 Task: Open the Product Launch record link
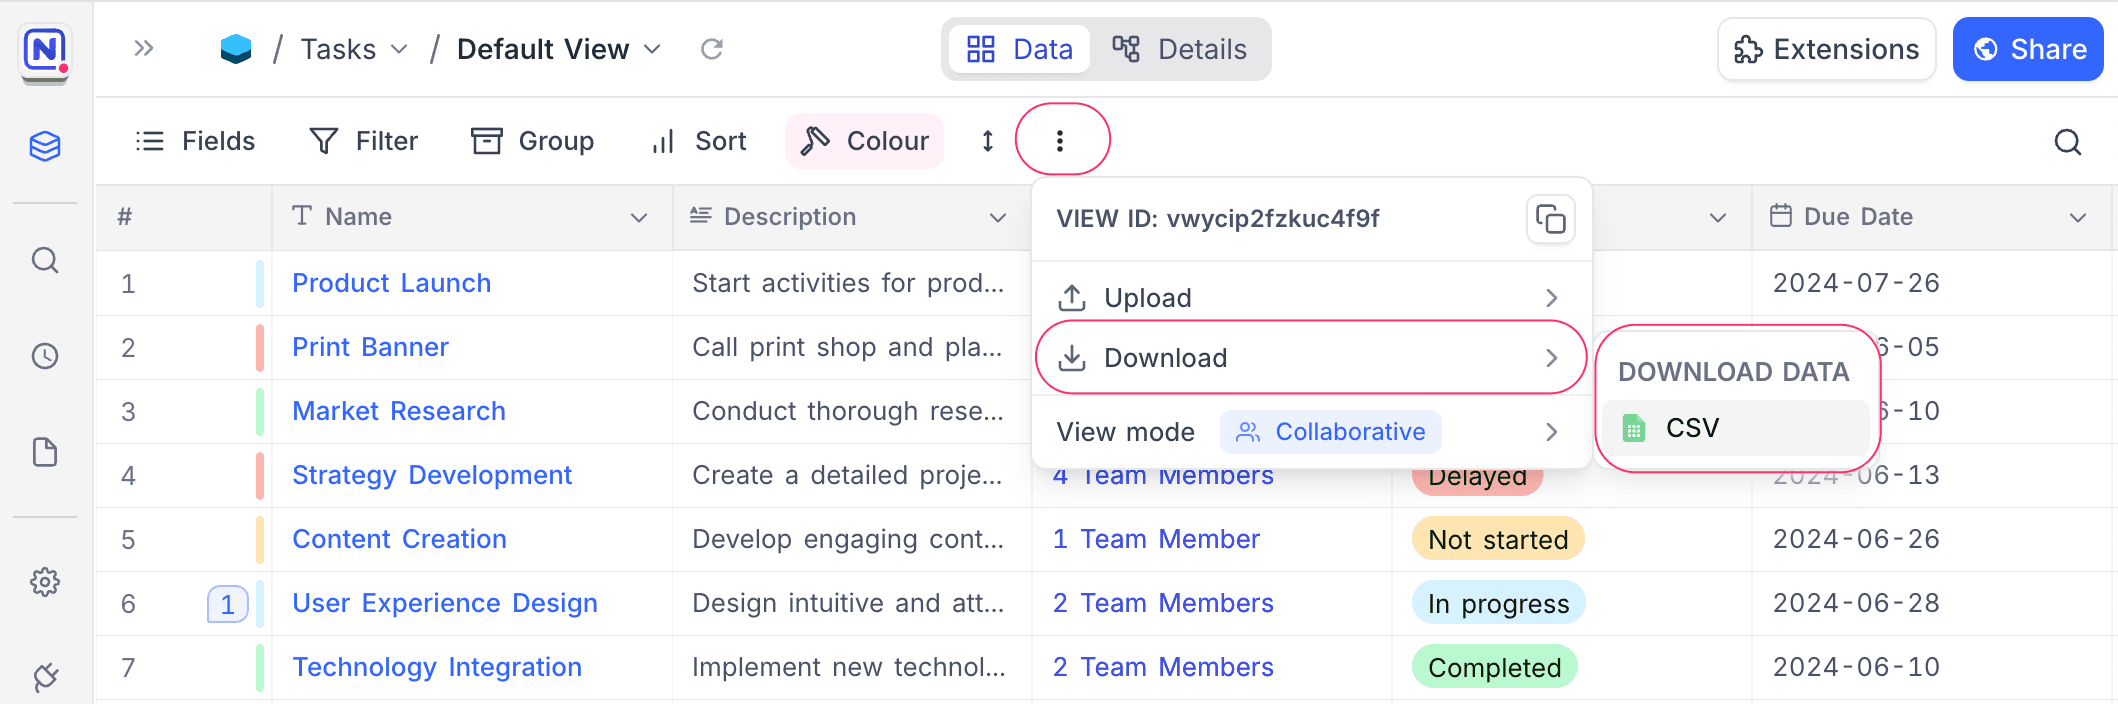(x=391, y=283)
